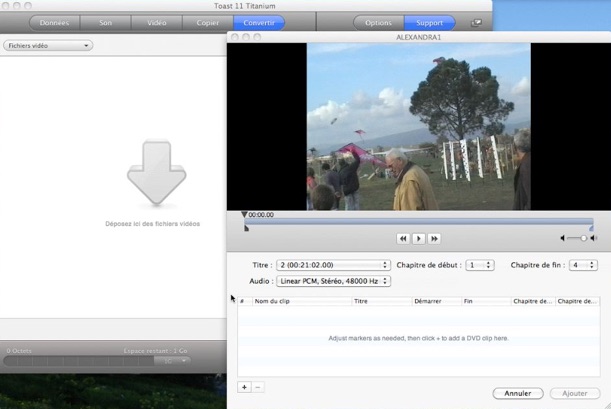Click the # column header
611x409 pixels.
pyautogui.click(x=245, y=301)
